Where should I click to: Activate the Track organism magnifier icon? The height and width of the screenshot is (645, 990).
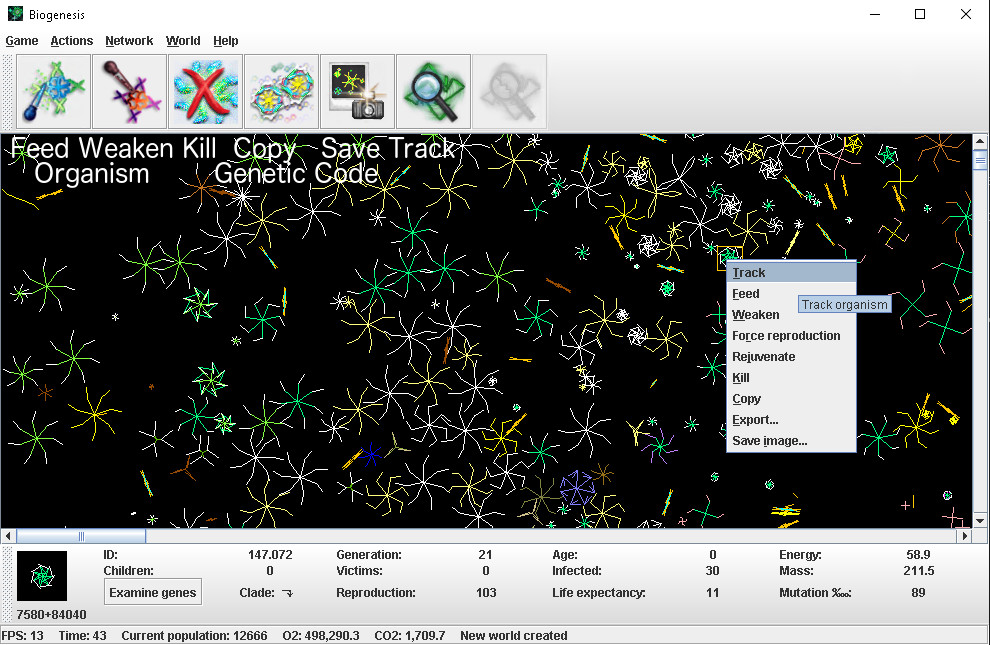[x=434, y=92]
